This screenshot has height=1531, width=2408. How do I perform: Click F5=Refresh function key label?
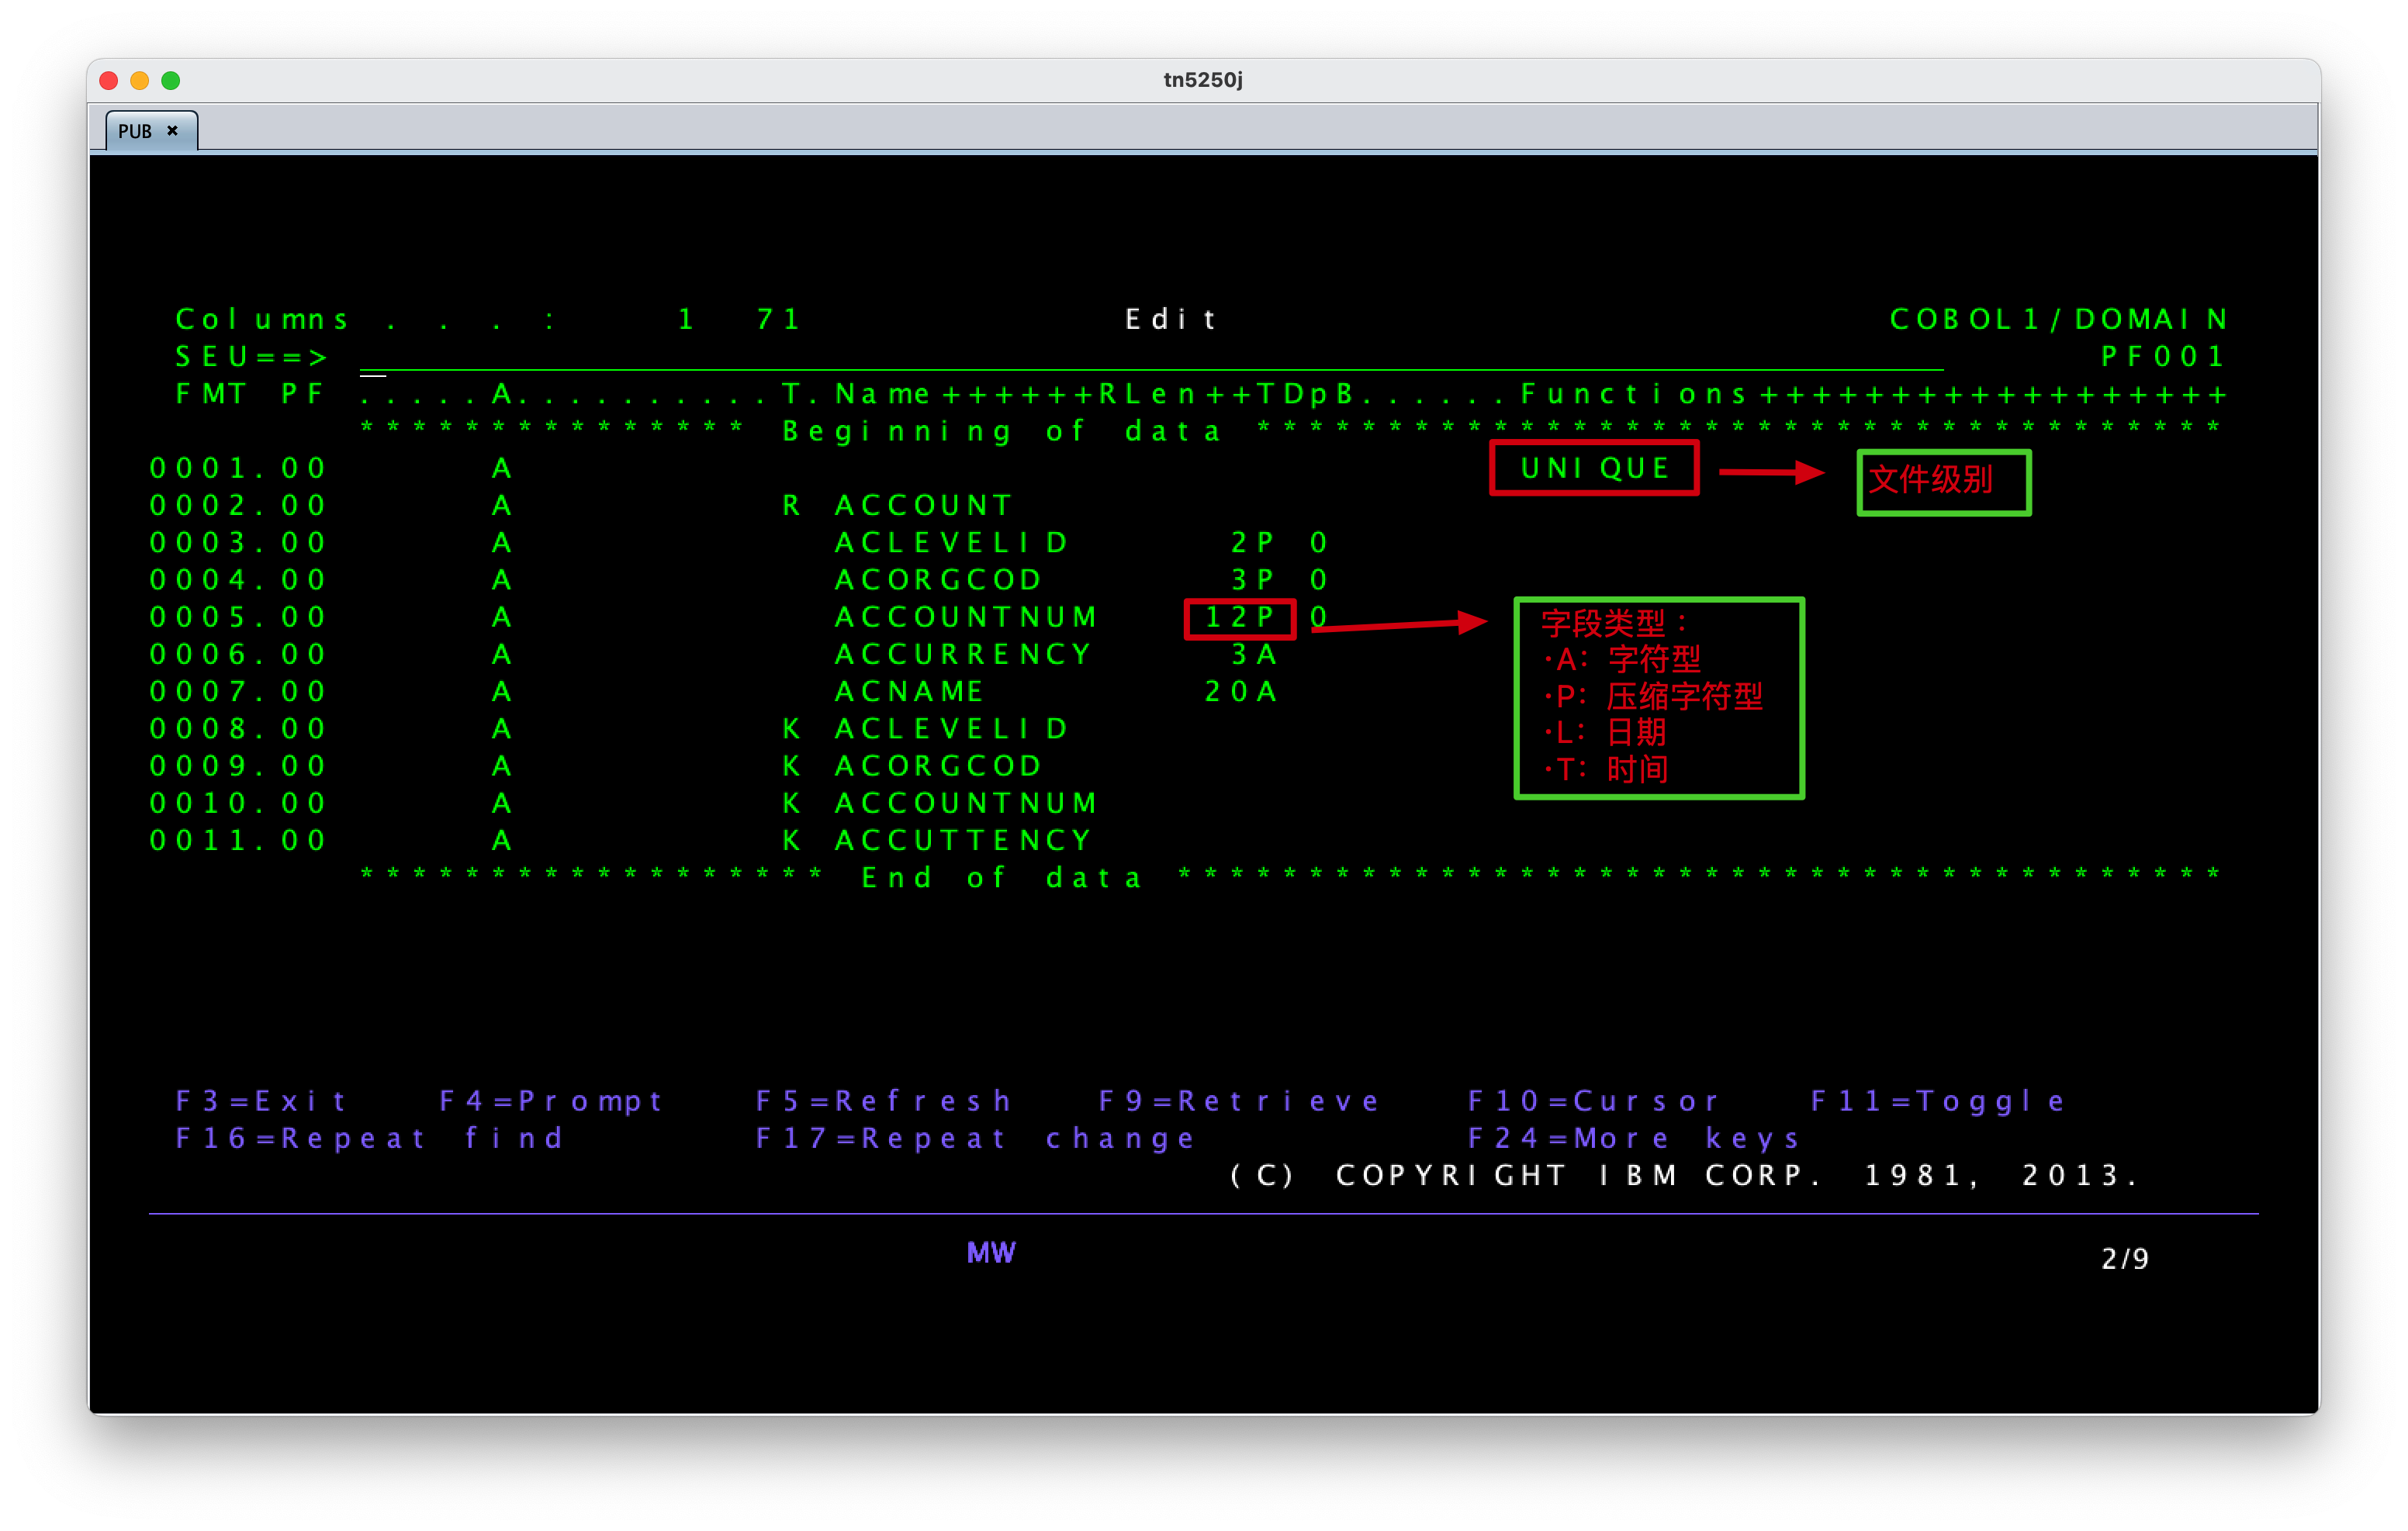click(884, 1101)
